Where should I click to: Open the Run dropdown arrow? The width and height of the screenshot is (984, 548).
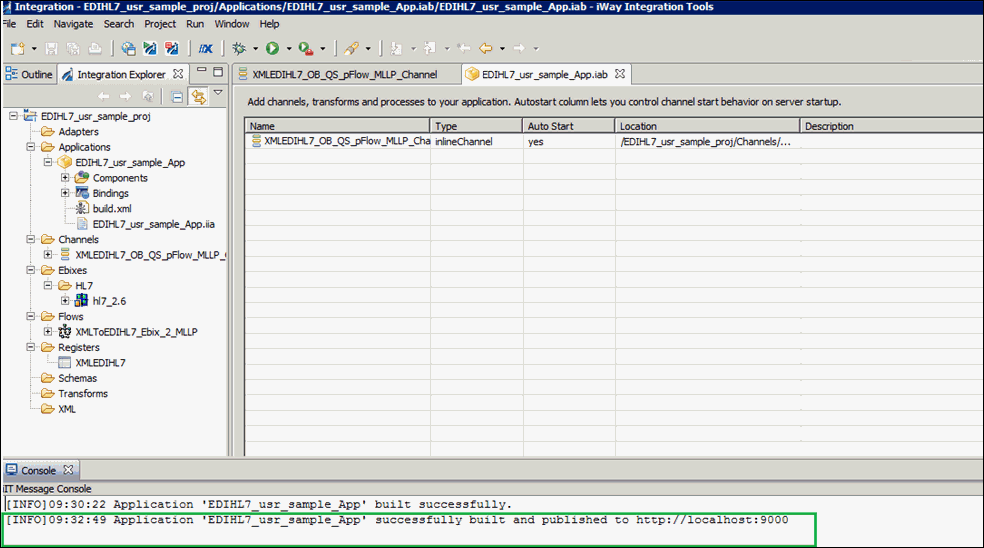[x=289, y=48]
